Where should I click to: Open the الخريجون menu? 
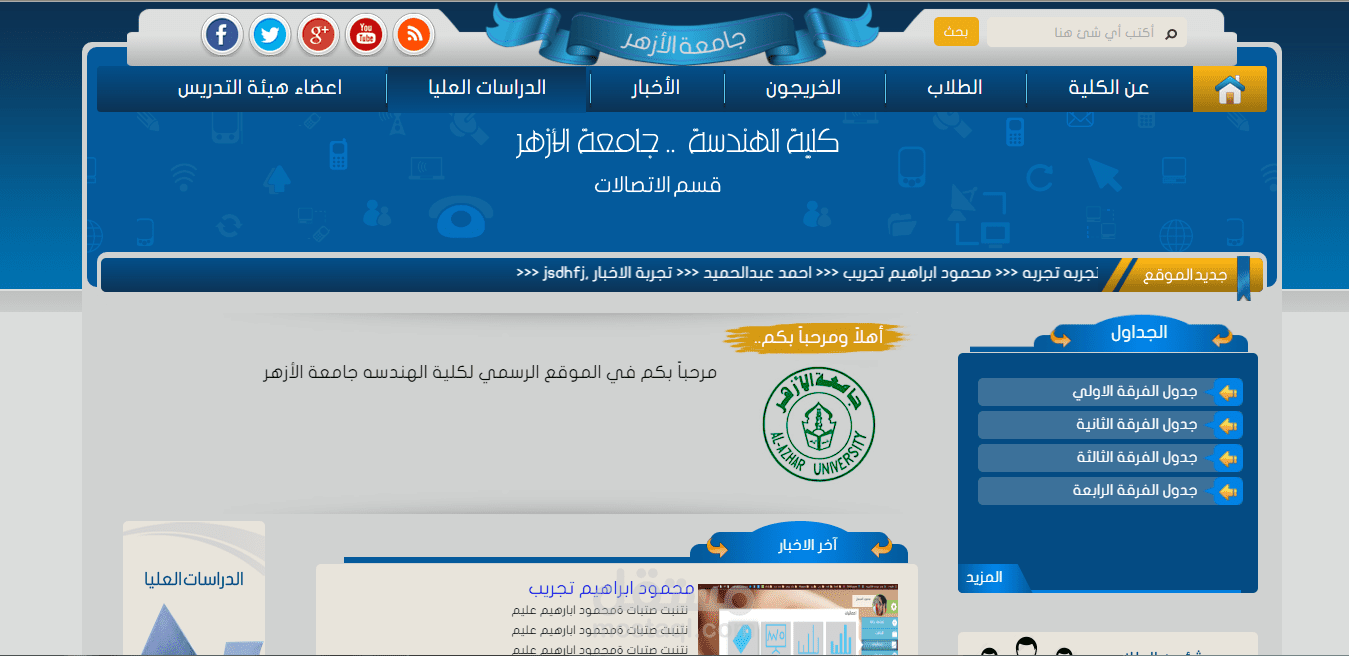click(x=803, y=88)
